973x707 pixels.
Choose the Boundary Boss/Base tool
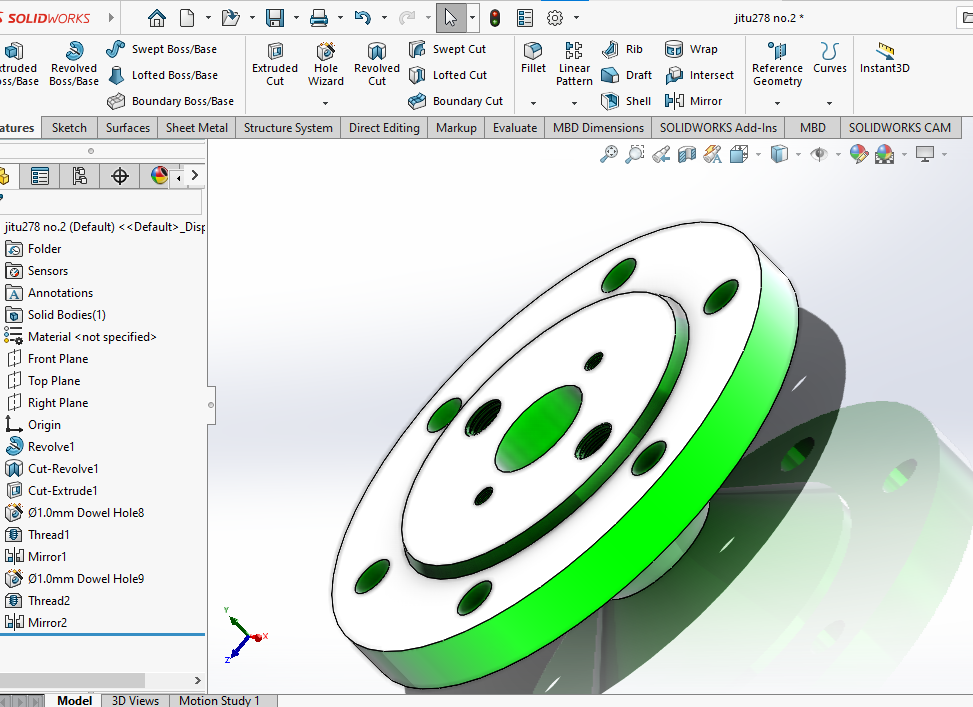coord(170,101)
